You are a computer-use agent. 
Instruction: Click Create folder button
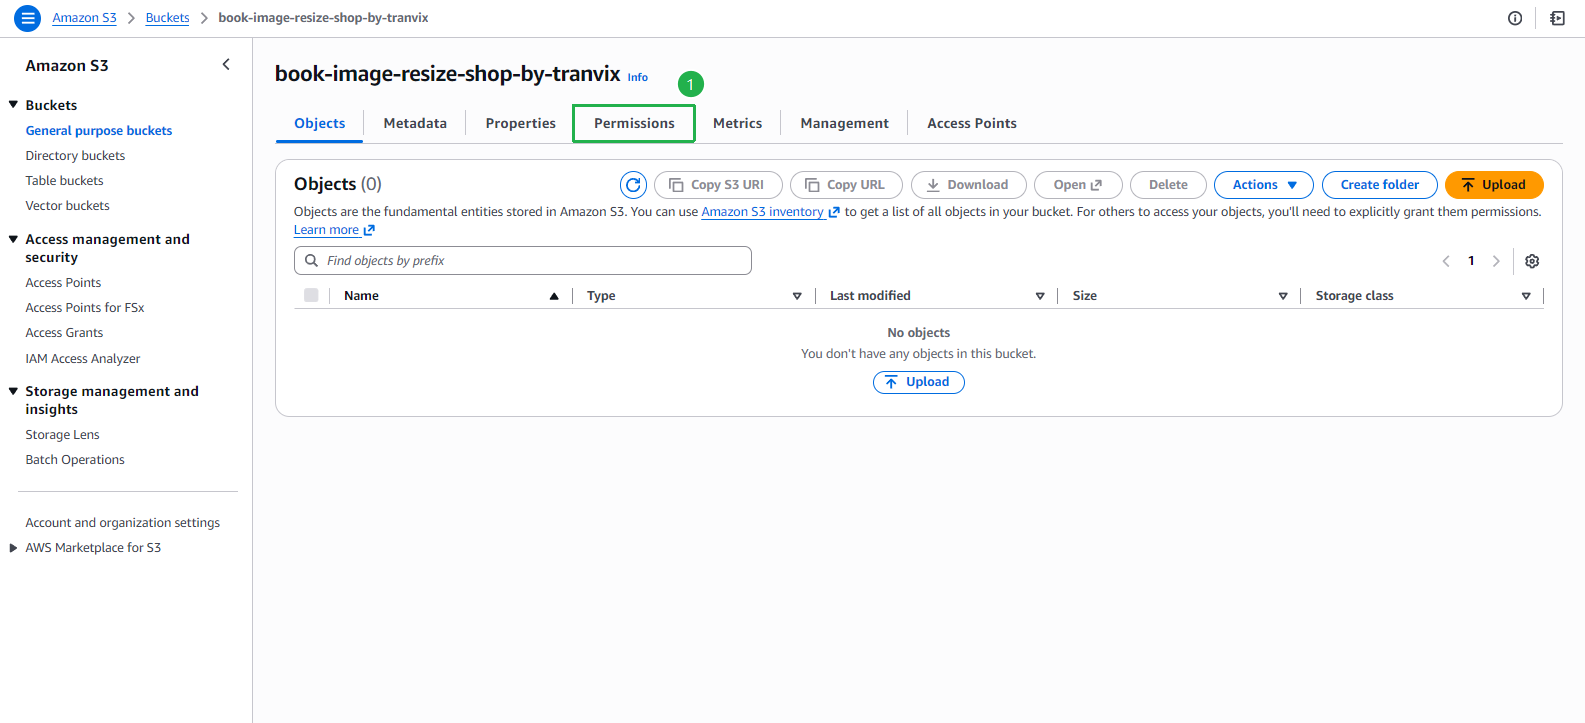tap(1380, 185)
